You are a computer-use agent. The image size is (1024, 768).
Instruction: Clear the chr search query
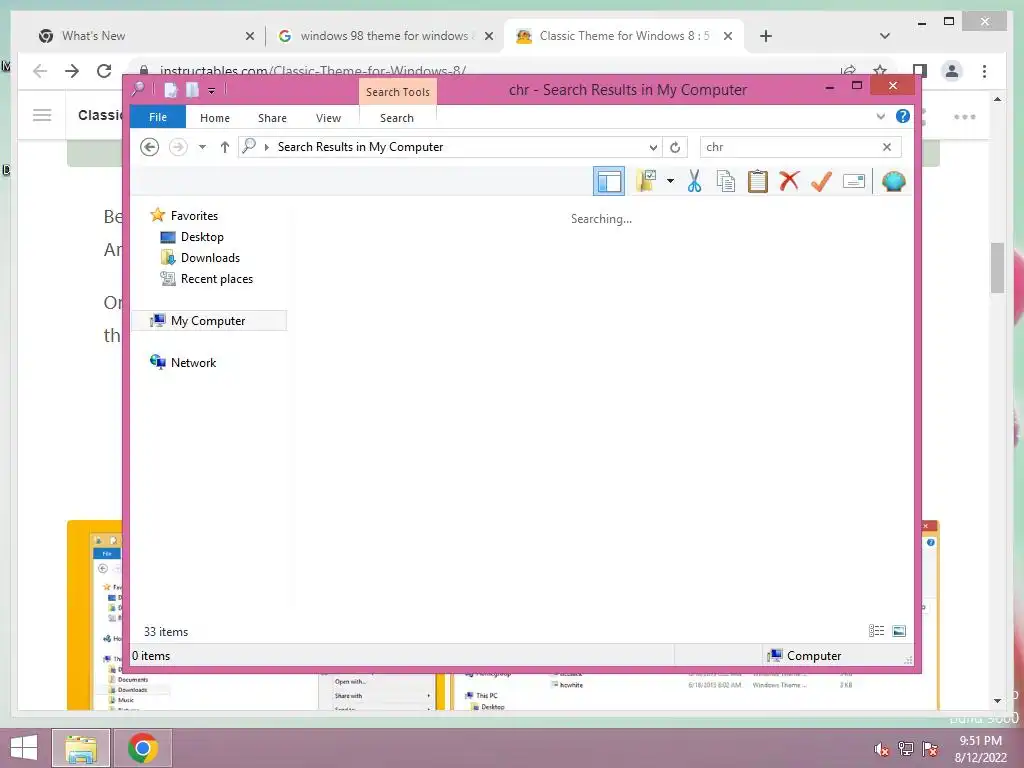point(887,147)
